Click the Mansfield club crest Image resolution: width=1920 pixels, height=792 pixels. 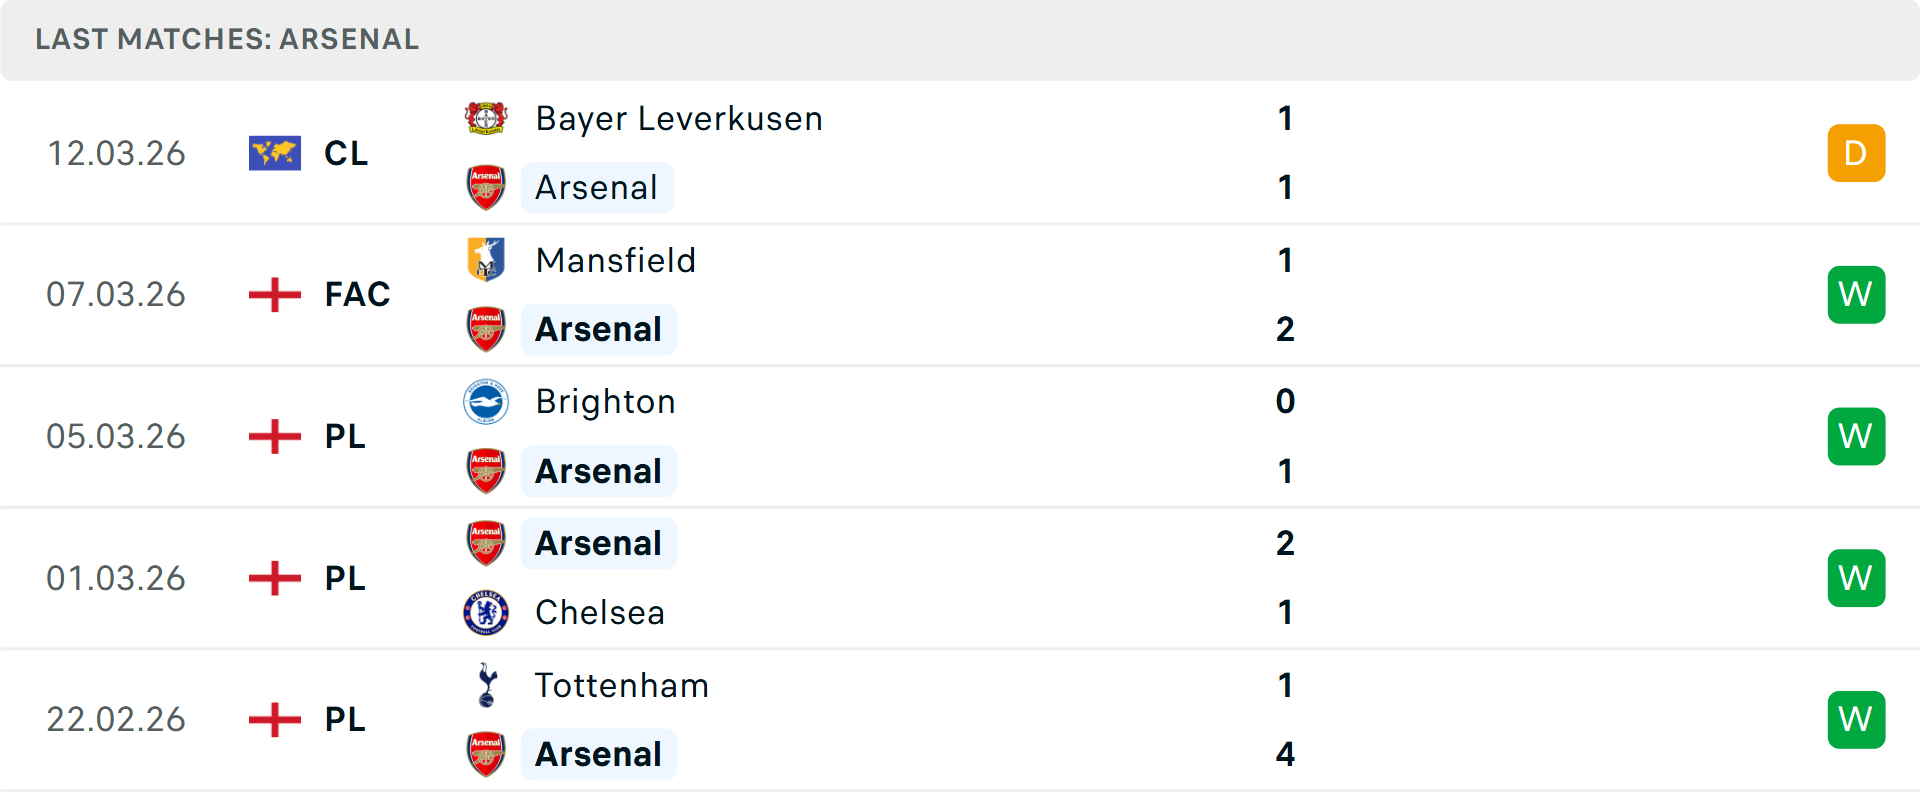pos(486,259)
